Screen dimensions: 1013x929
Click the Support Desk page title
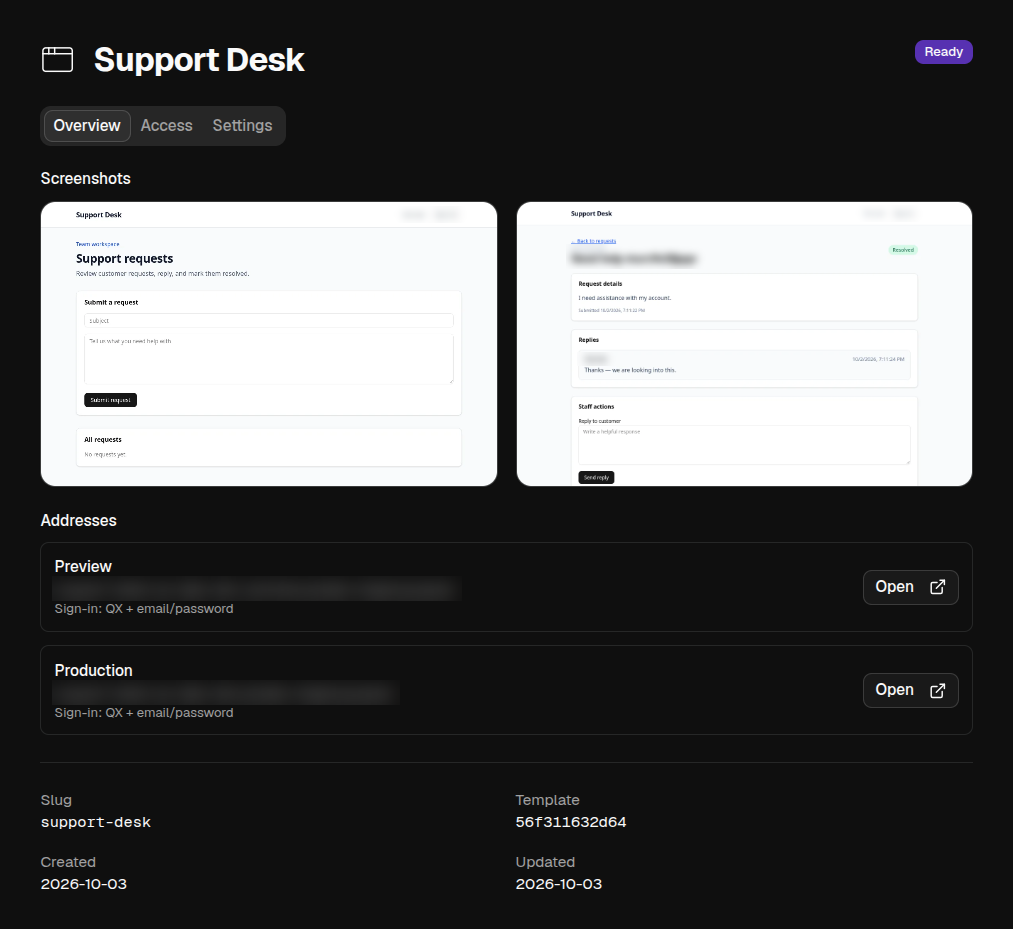(199, 59)
